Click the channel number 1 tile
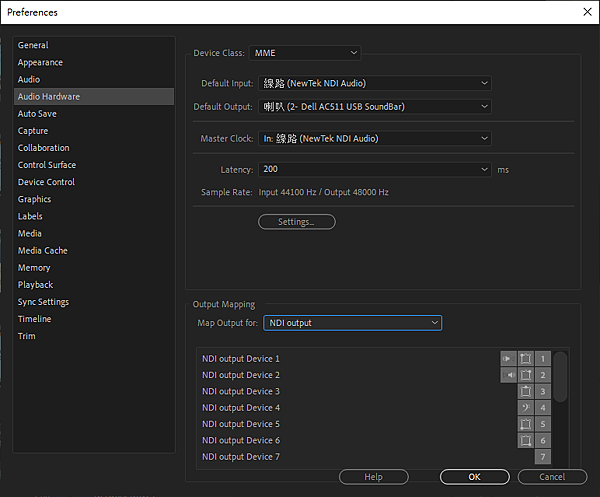600x497 pixels. coord(543,358)
